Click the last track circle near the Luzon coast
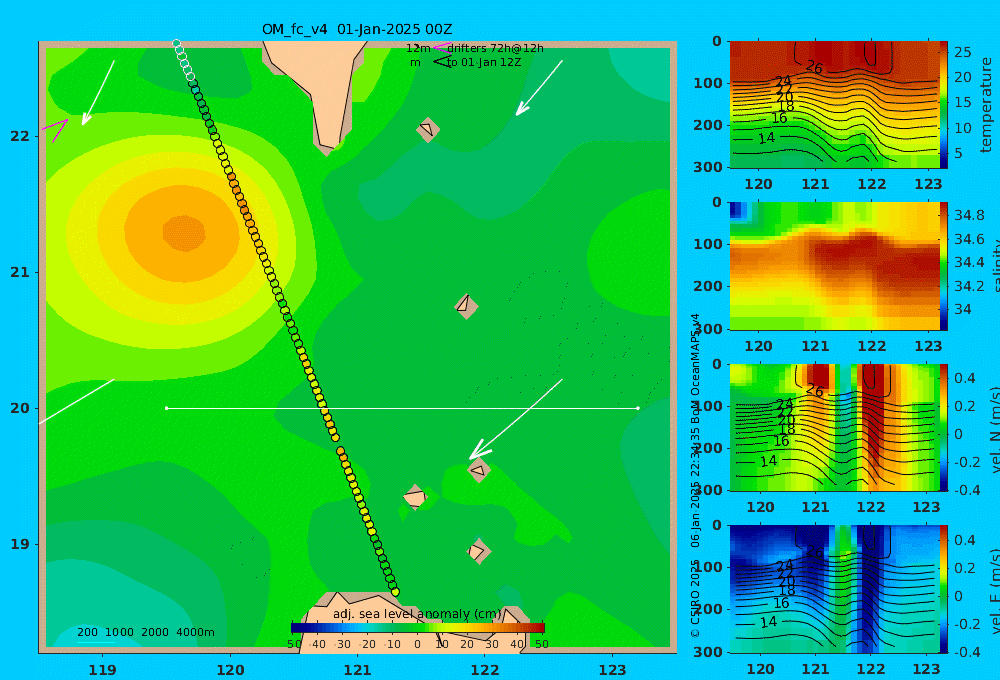 pyautogui.click(x=395, y=592)
